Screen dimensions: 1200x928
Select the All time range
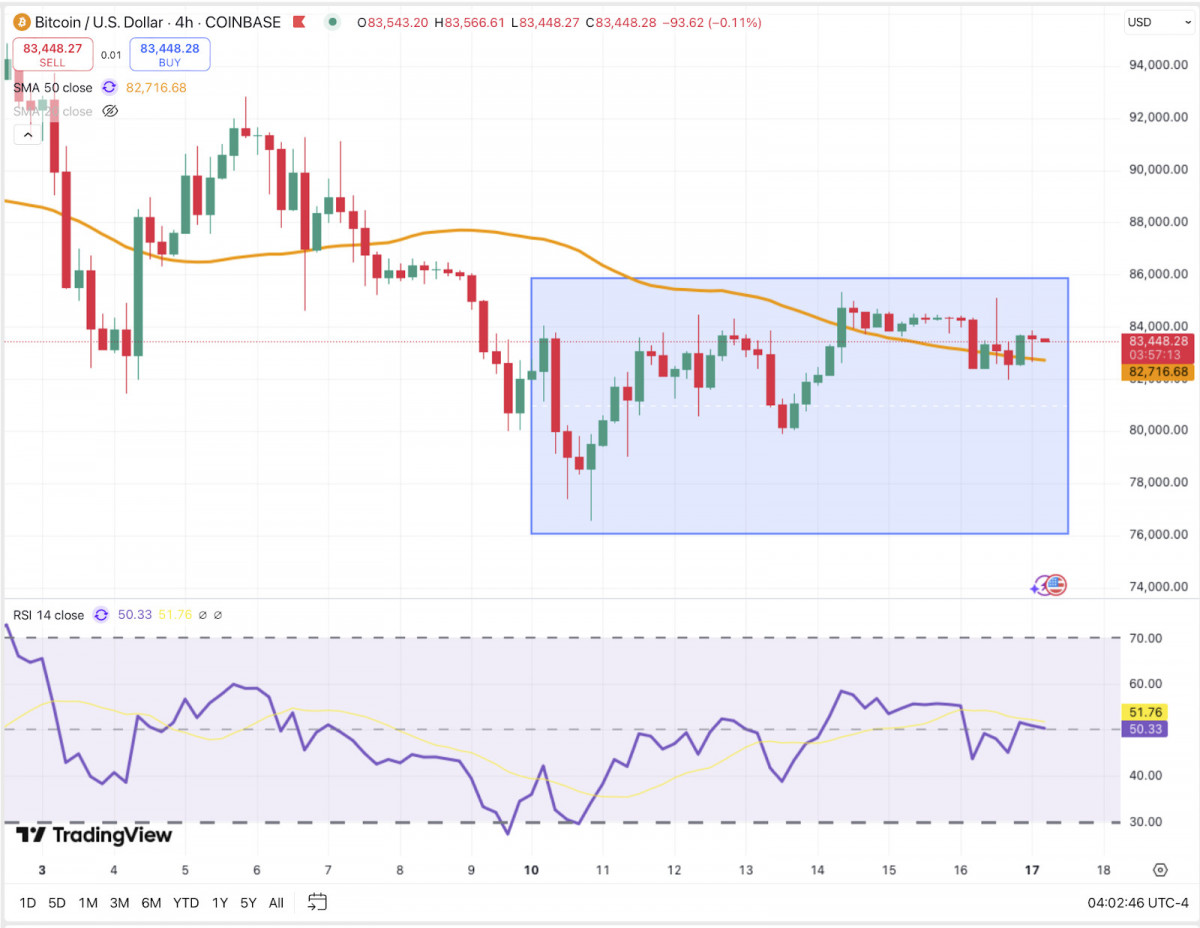coord(276,903)
